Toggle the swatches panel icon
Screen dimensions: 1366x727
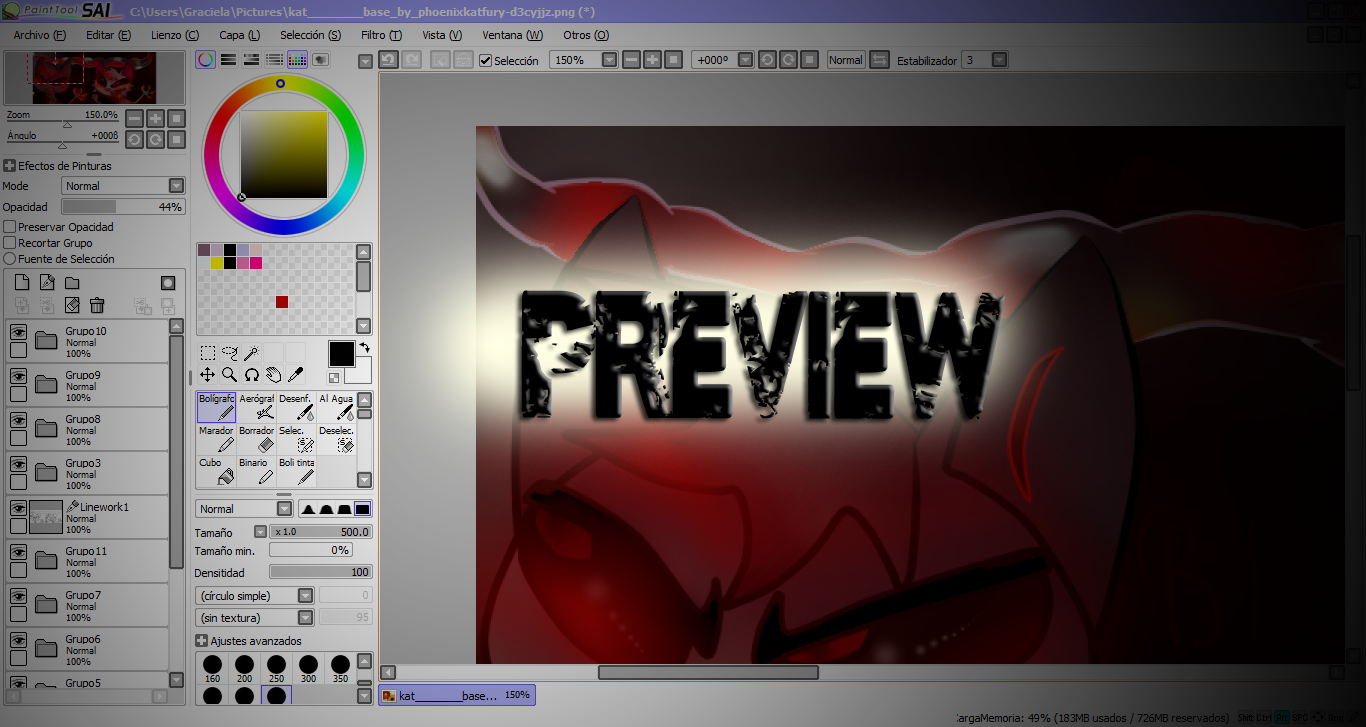point(297,60)
